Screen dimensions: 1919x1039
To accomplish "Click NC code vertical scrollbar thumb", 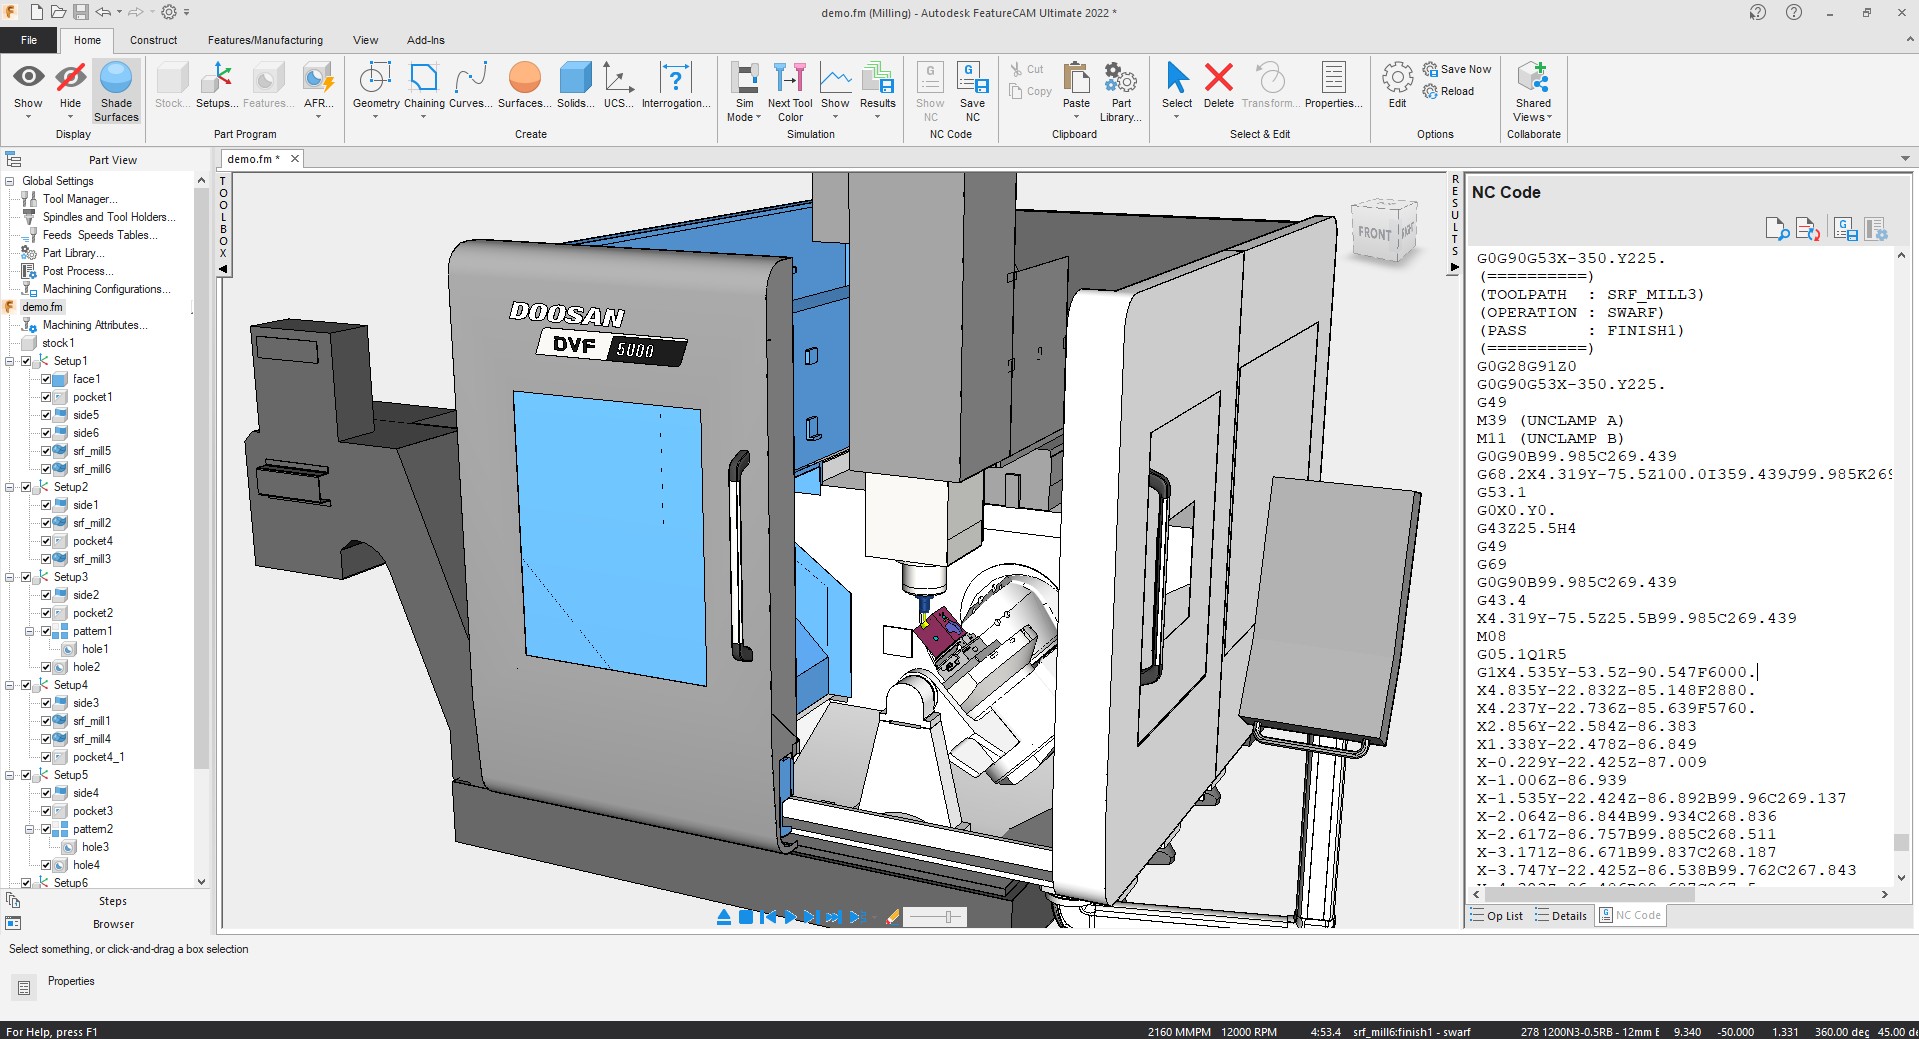I will (1901, 842).
